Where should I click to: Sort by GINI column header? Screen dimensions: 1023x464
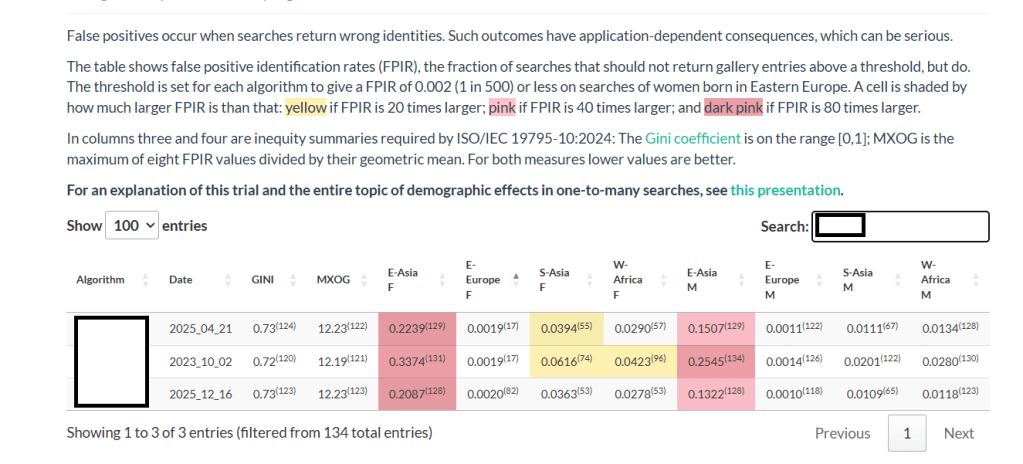pyautogui.click(x=262, y=280)
